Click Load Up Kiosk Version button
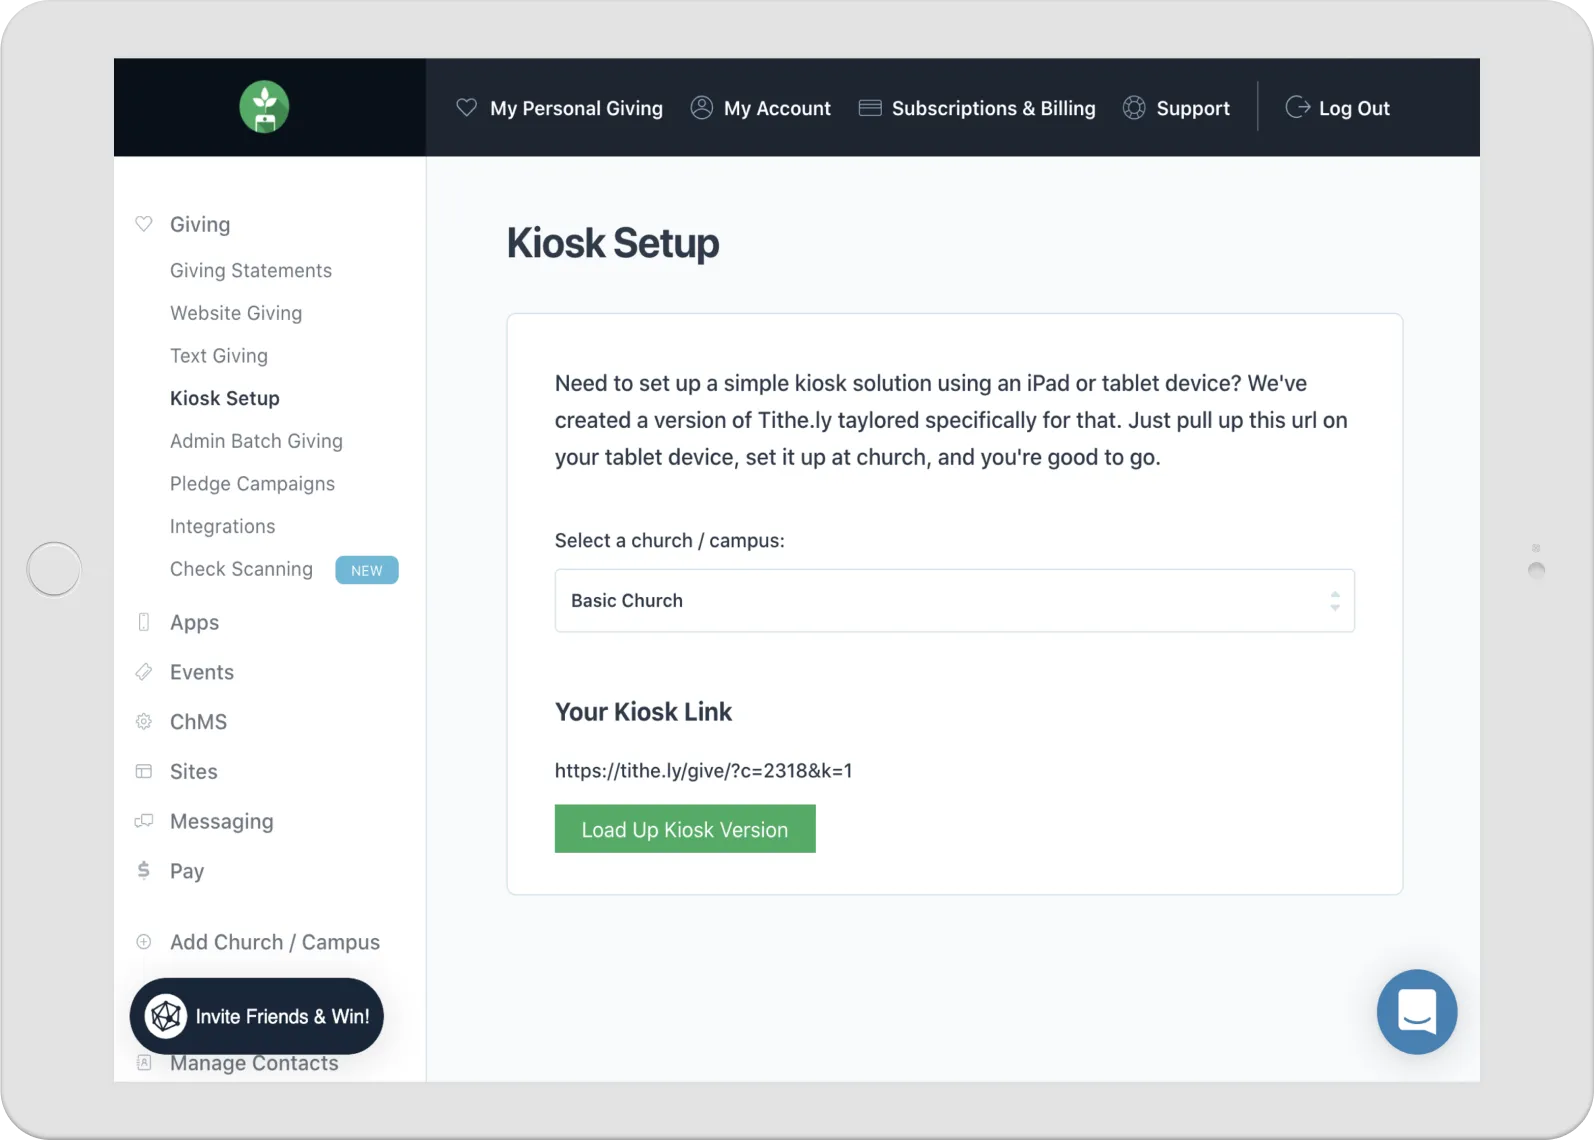The image size is (1594, 1140). 685,829
